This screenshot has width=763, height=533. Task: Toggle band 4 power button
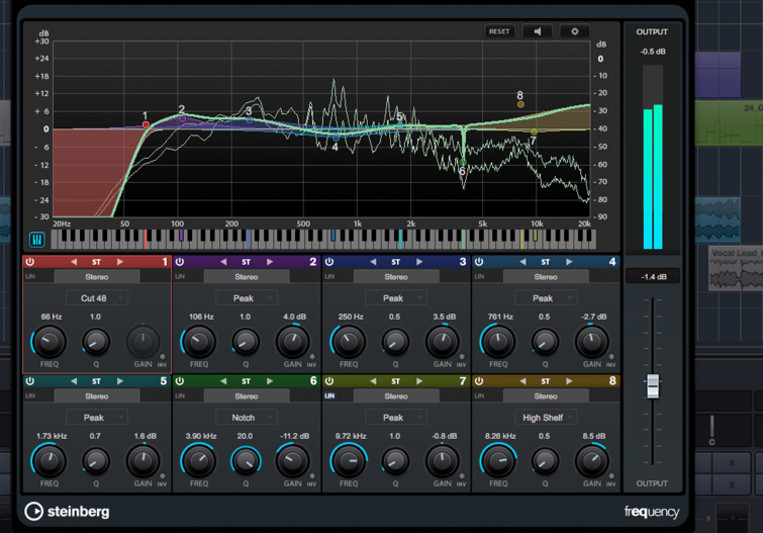(x=479, y=262)
